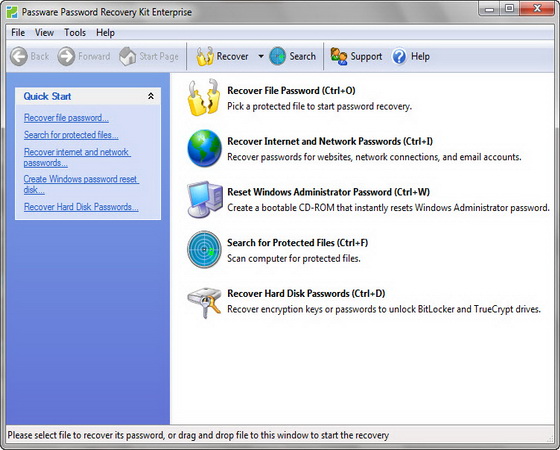Open the File menu
The width and height of the screenshot is (560, 450).
tap(18, 32)
